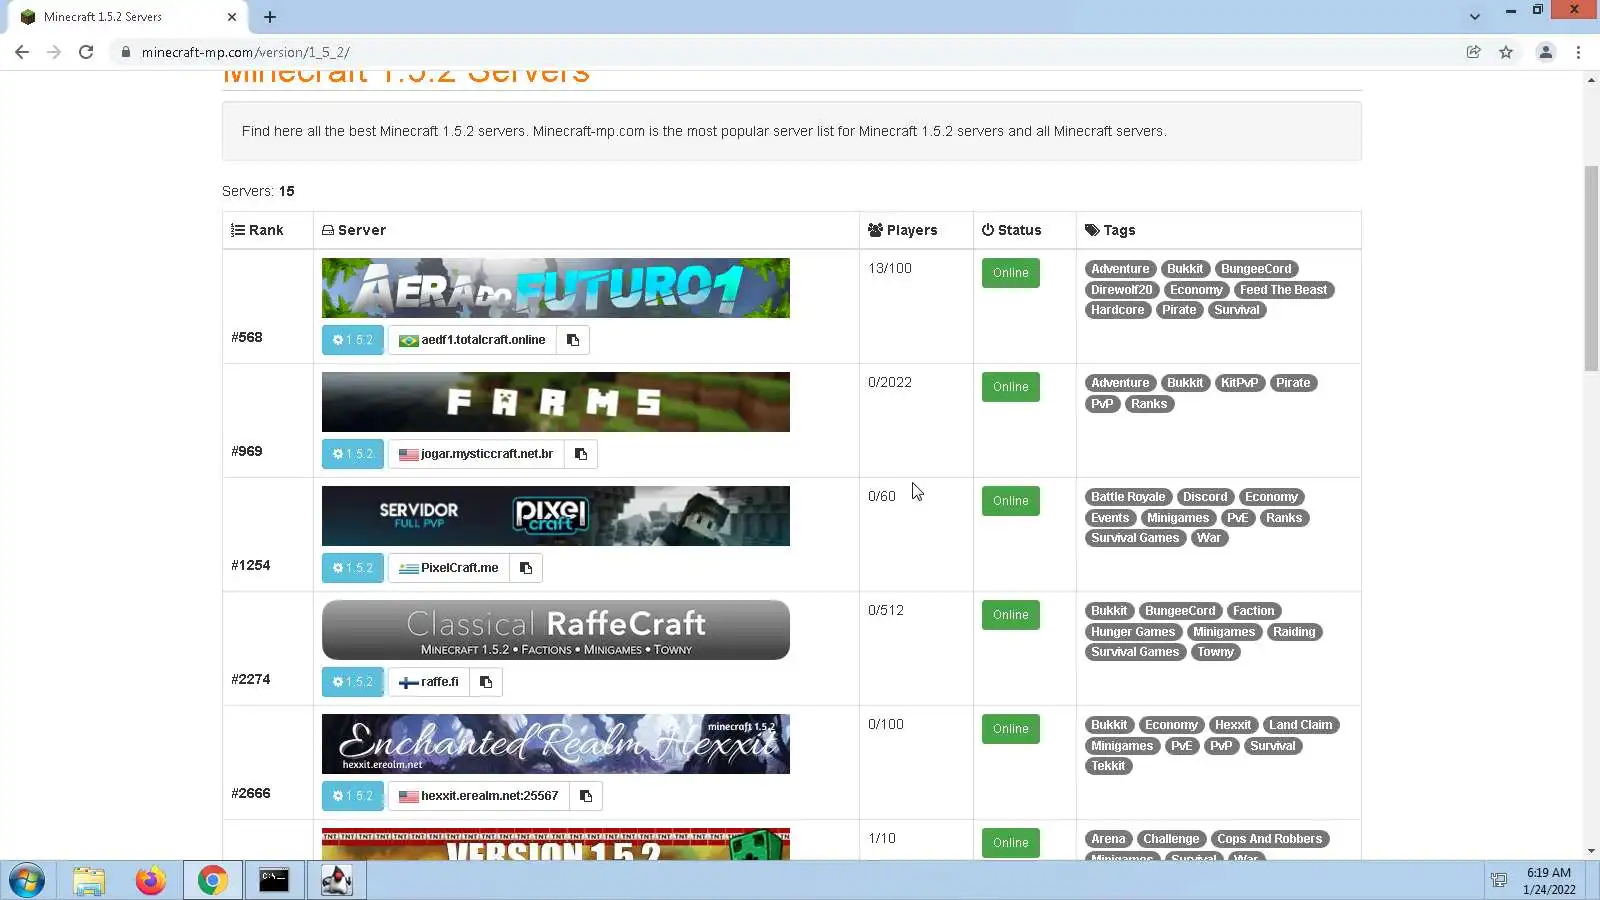Click Online status for aedf1.totalcraft.online
Viewport: 1600px width, 900px height.
pos(1011,273)
